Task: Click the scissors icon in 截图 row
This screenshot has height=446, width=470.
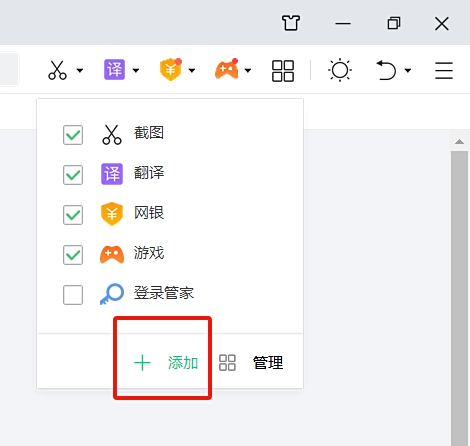Action: (112, 135)
